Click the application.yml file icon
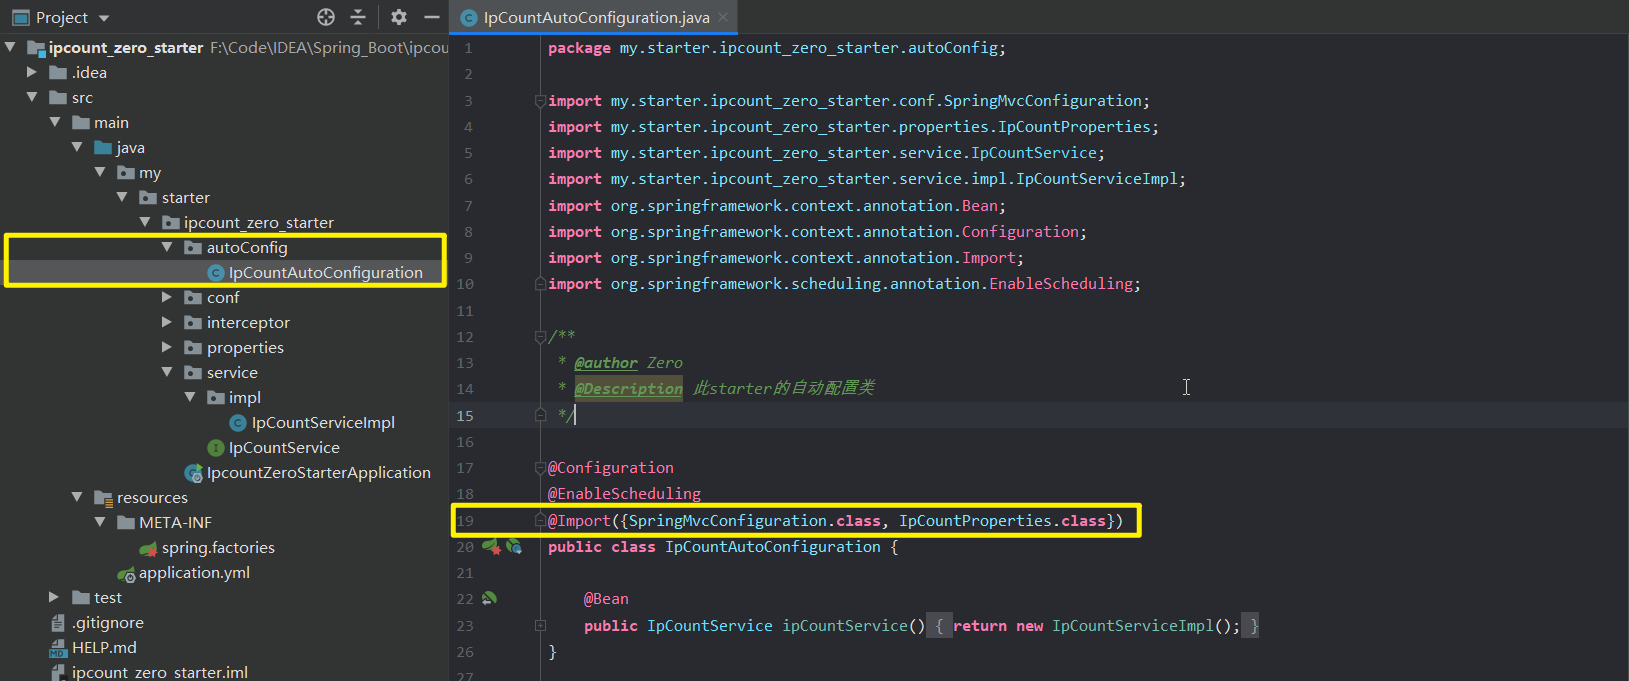1629x681 pixels. 126,574
